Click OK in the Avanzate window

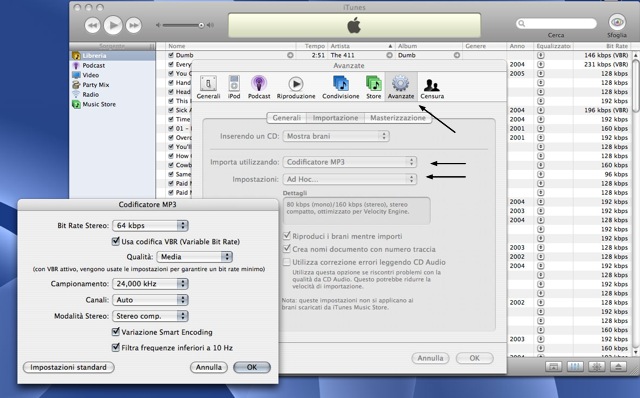[x=474, y=358]
